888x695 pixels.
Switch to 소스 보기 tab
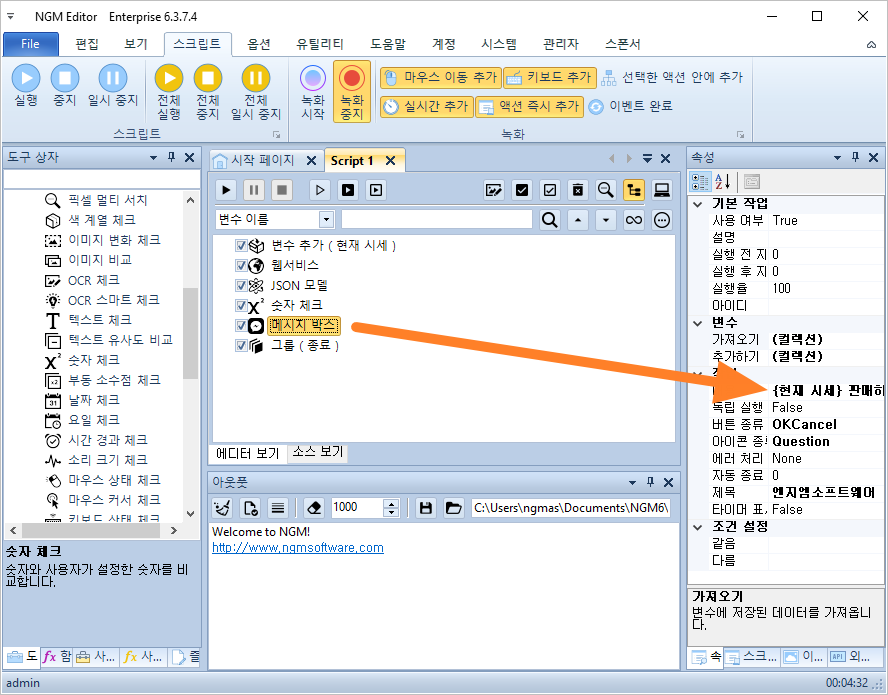(x=317, y=452)
